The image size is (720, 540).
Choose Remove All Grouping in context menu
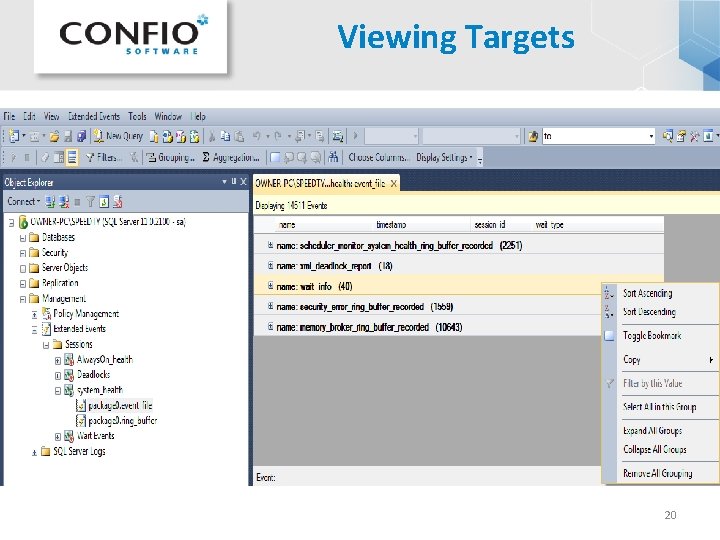(x=660, y=473)
